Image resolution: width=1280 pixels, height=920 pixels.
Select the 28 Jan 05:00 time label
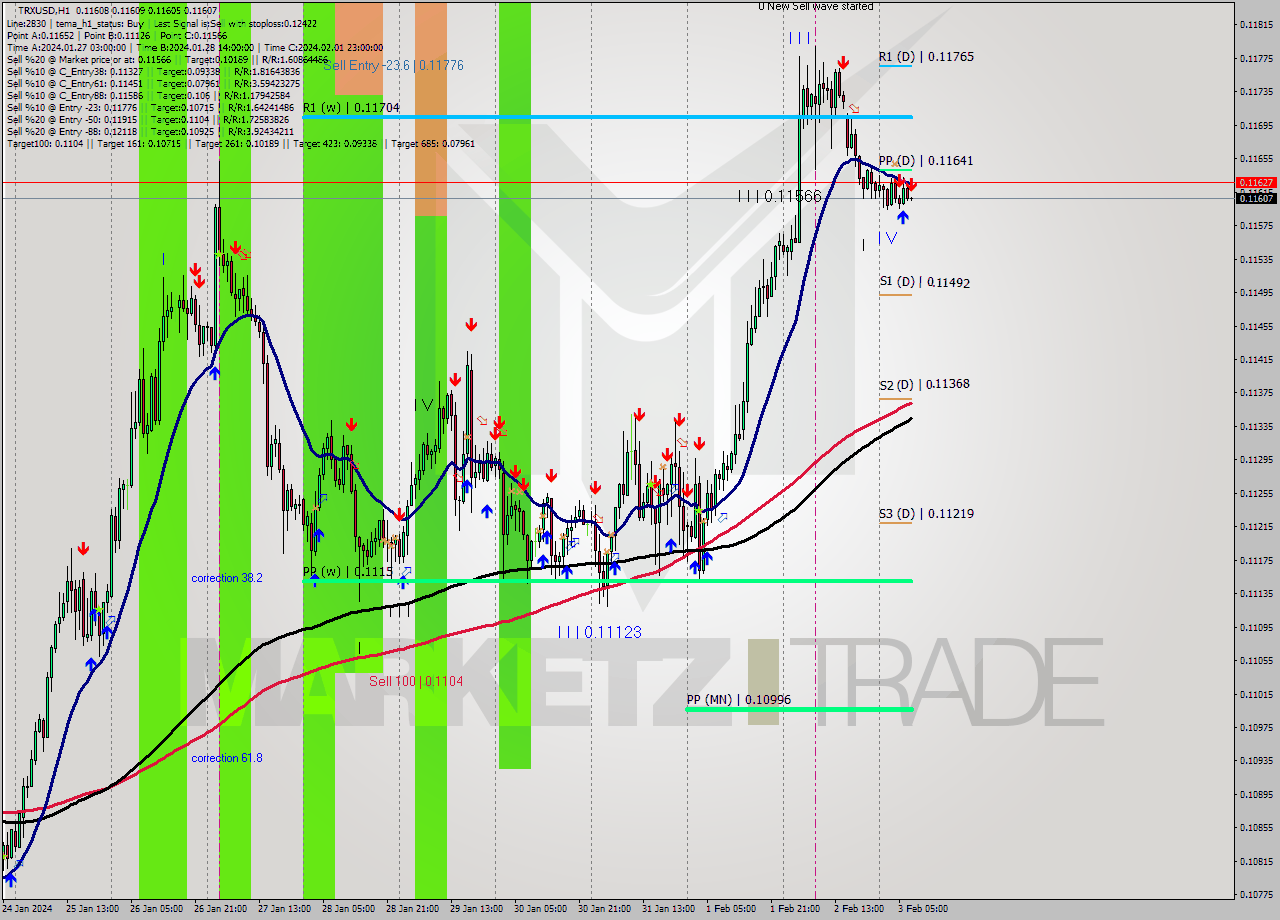pos(349,909)
